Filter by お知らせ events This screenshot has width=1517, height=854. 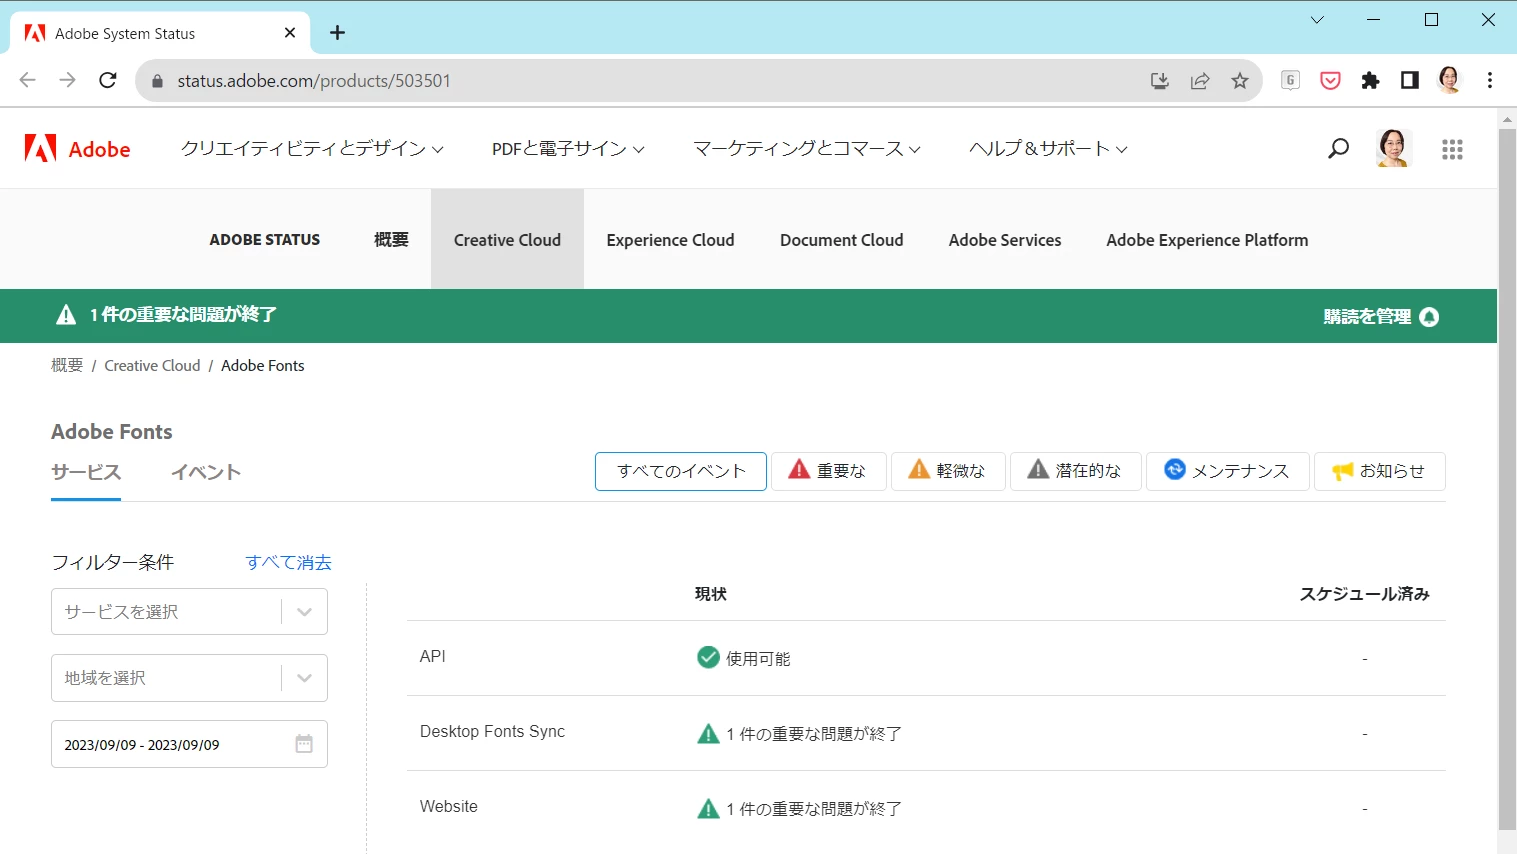(1380, 471)
